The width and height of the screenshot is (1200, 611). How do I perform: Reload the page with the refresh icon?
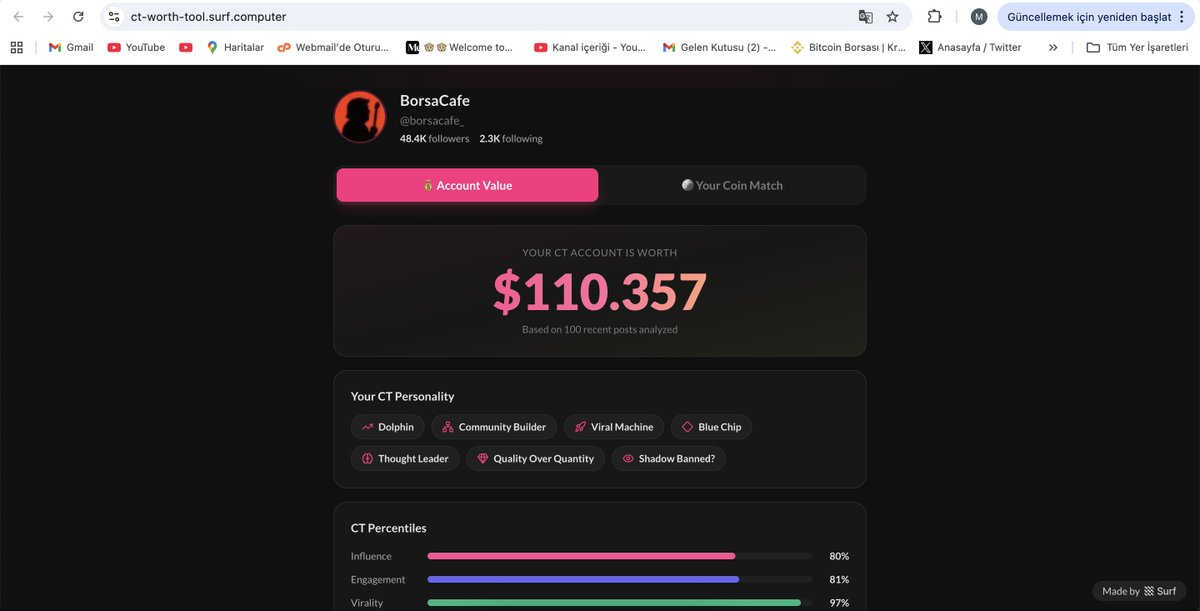tap(78, 17)
